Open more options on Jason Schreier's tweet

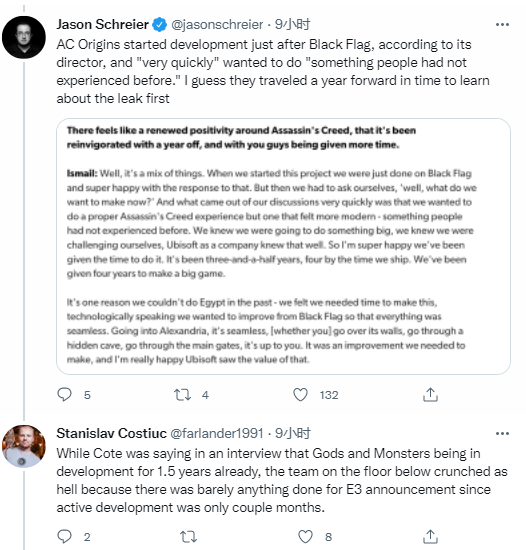click(x=502, y=25)
